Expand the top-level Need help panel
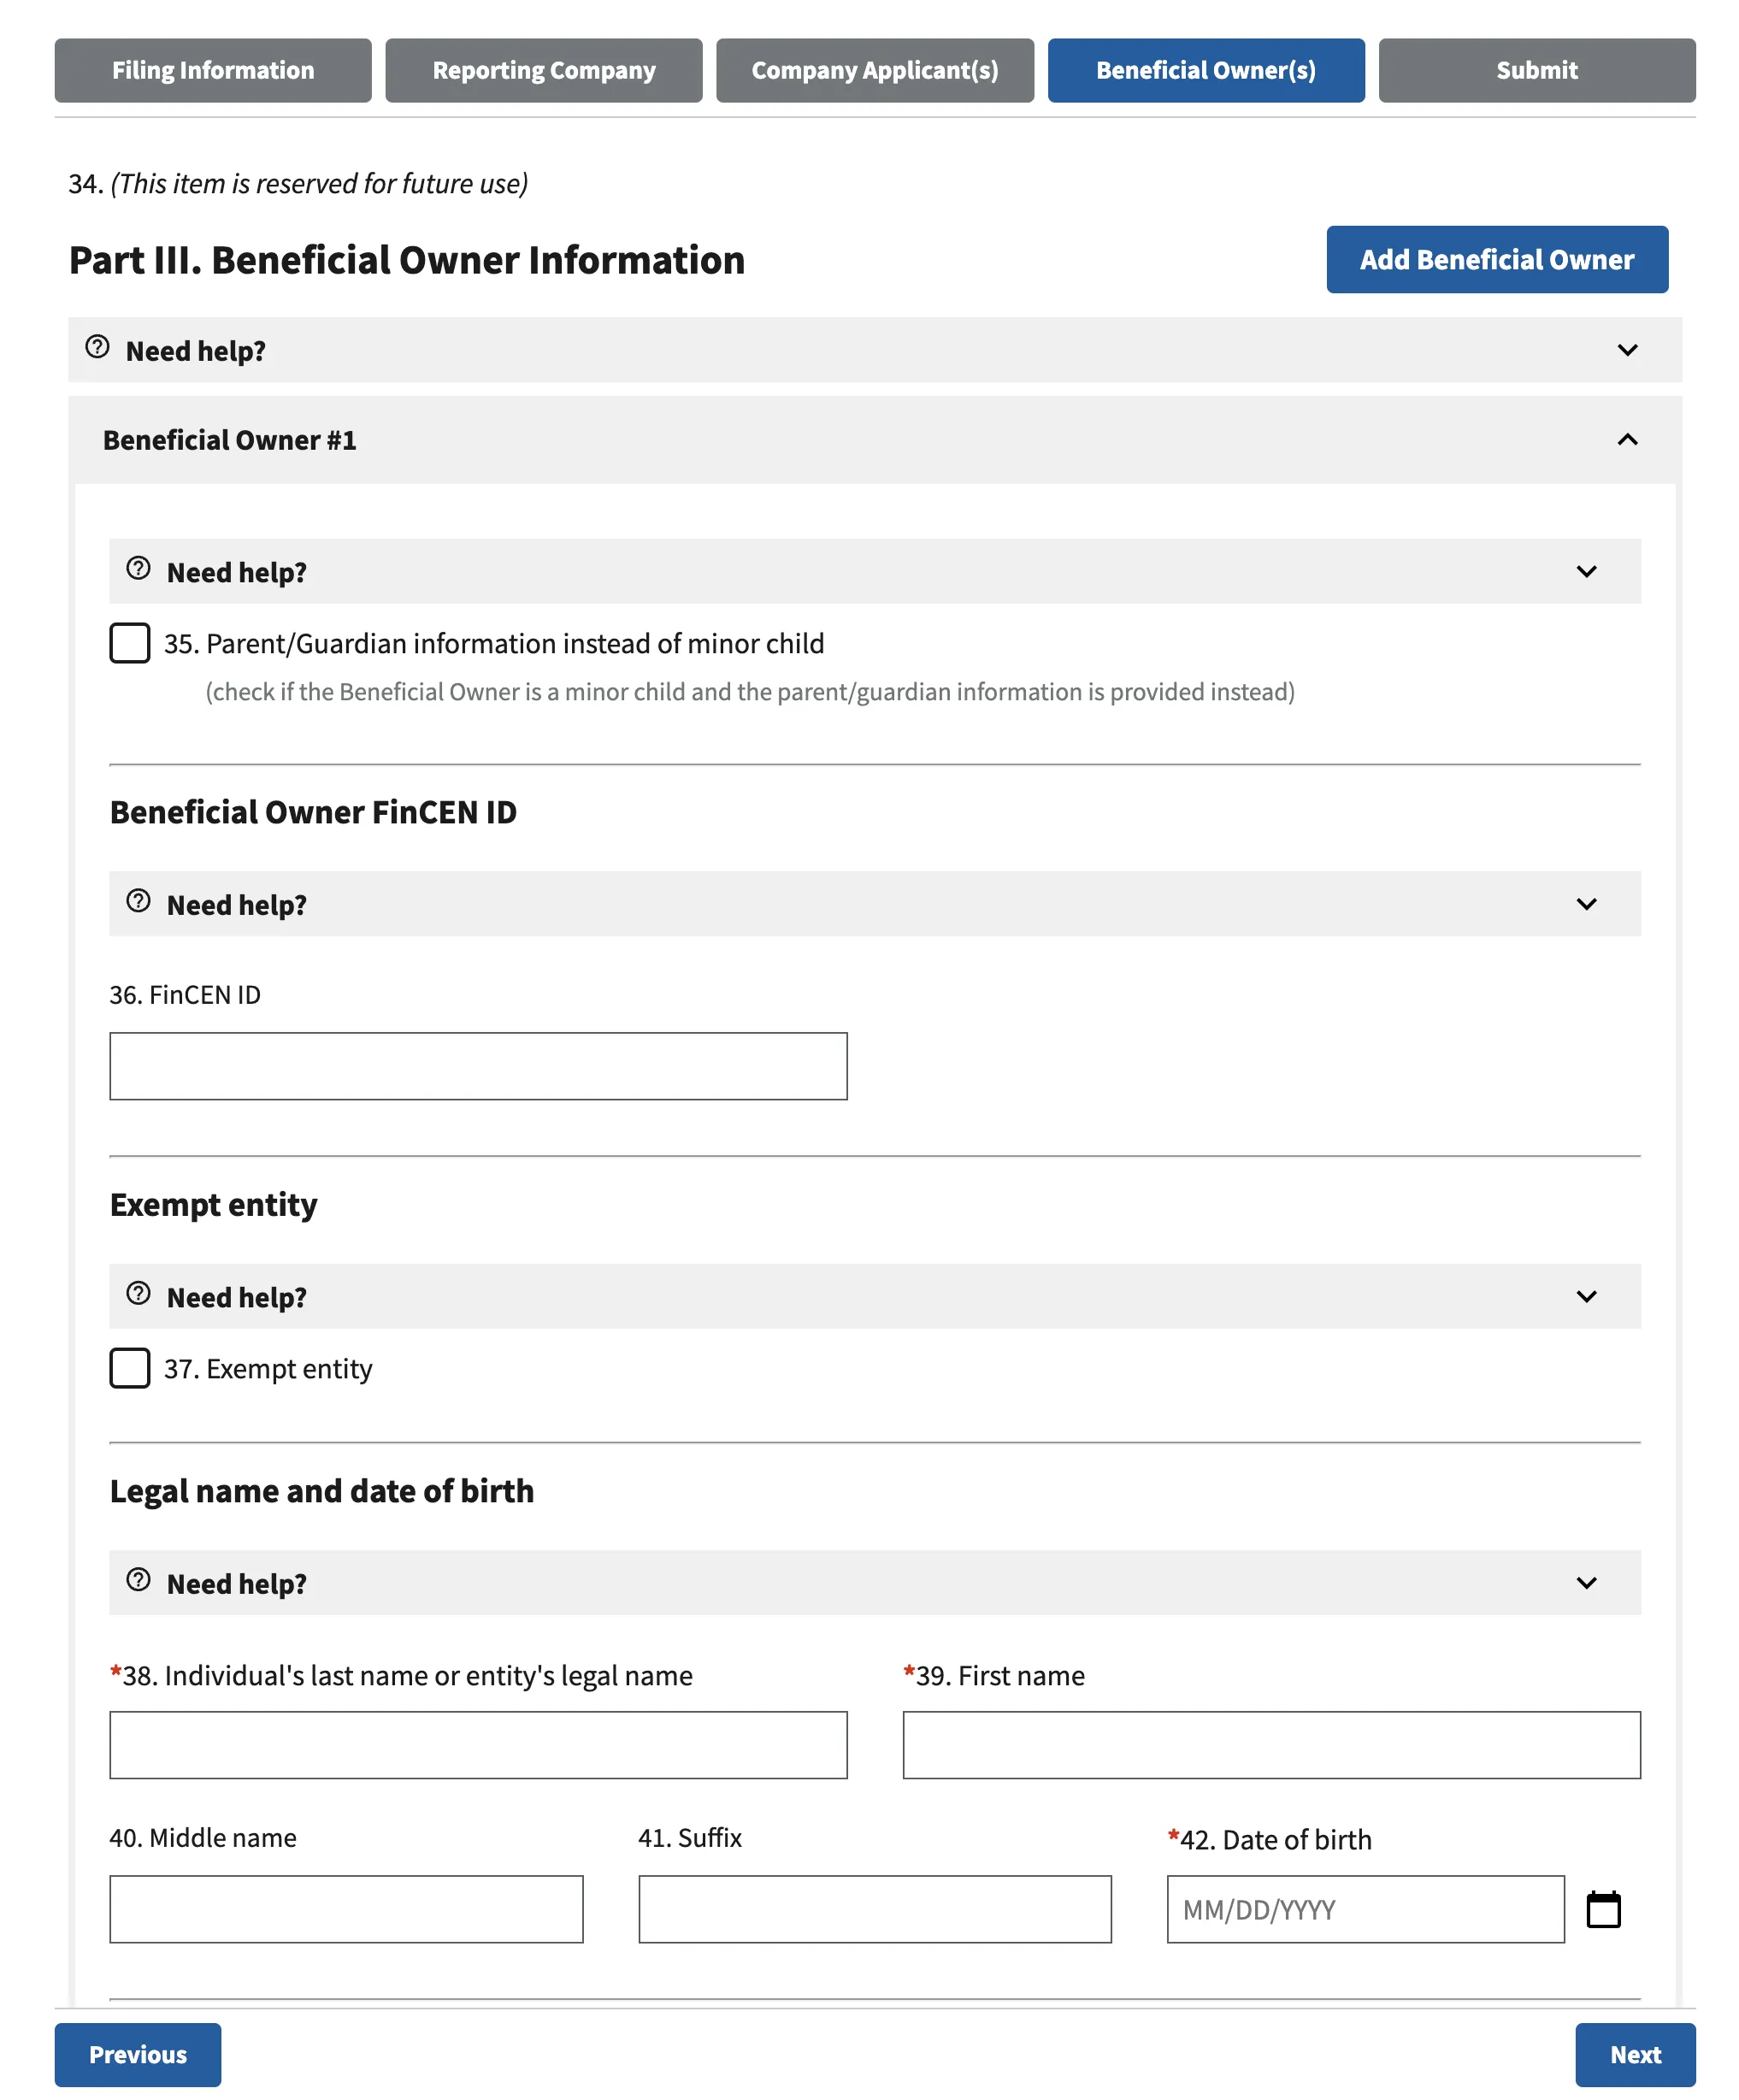 (1626, 350)
